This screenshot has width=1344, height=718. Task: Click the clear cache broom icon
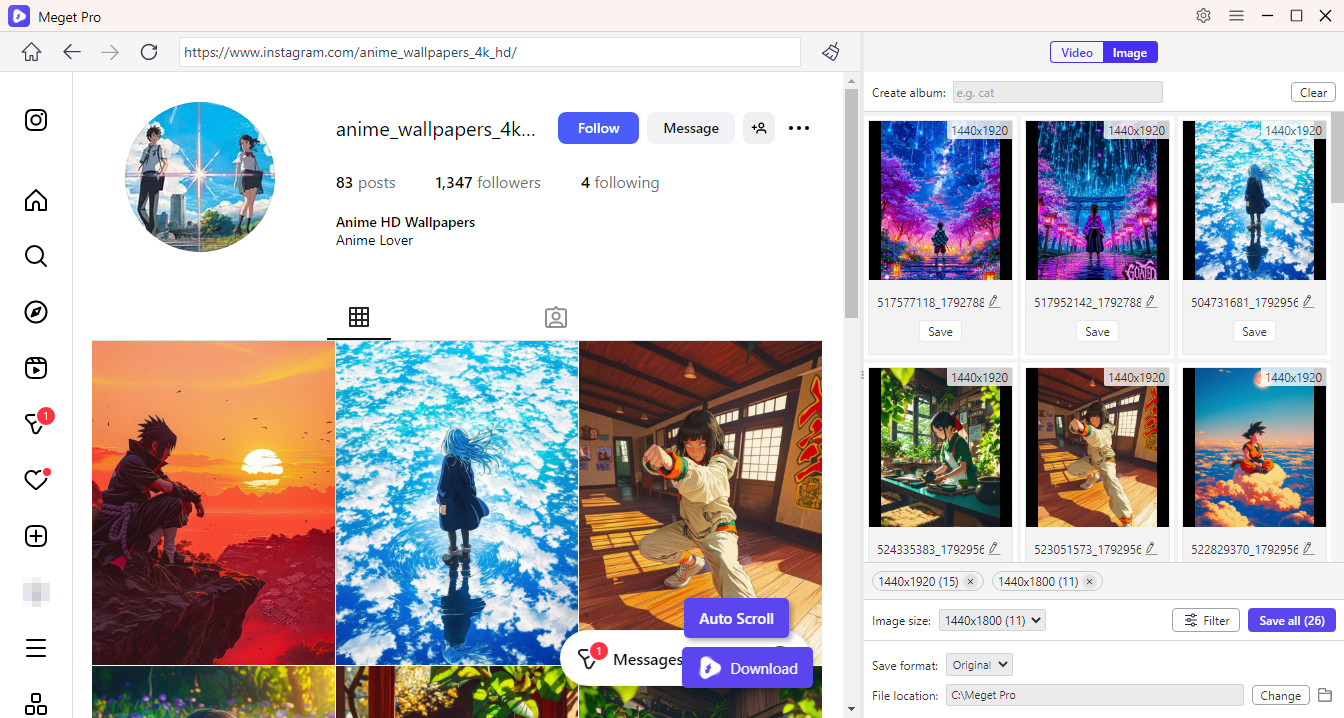(830, 52)
